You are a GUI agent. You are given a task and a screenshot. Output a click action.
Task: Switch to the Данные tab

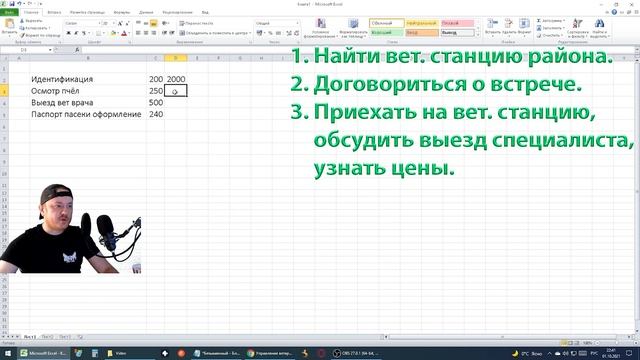tap(146, 12)
